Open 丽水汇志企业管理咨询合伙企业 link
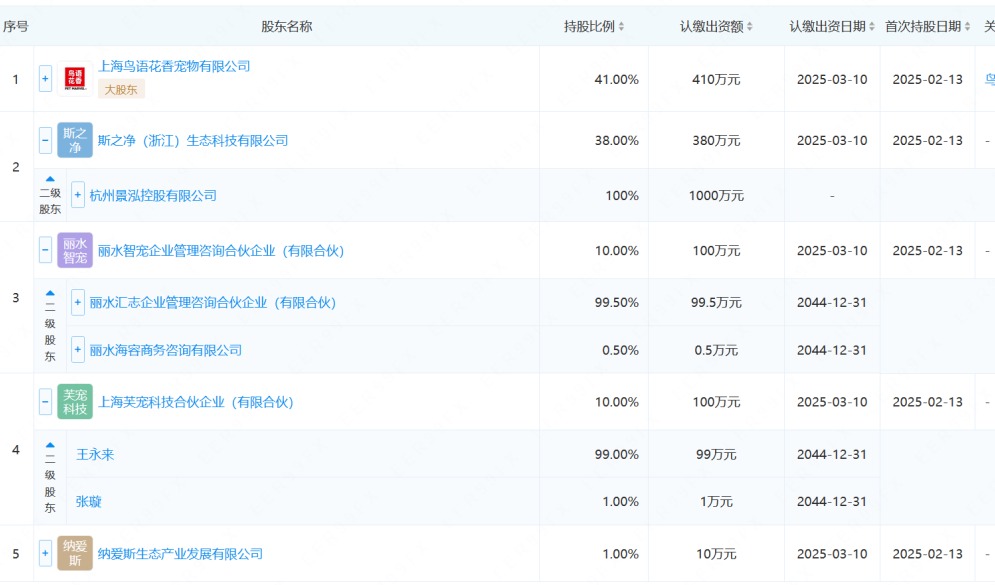 (x=213, y=303)
